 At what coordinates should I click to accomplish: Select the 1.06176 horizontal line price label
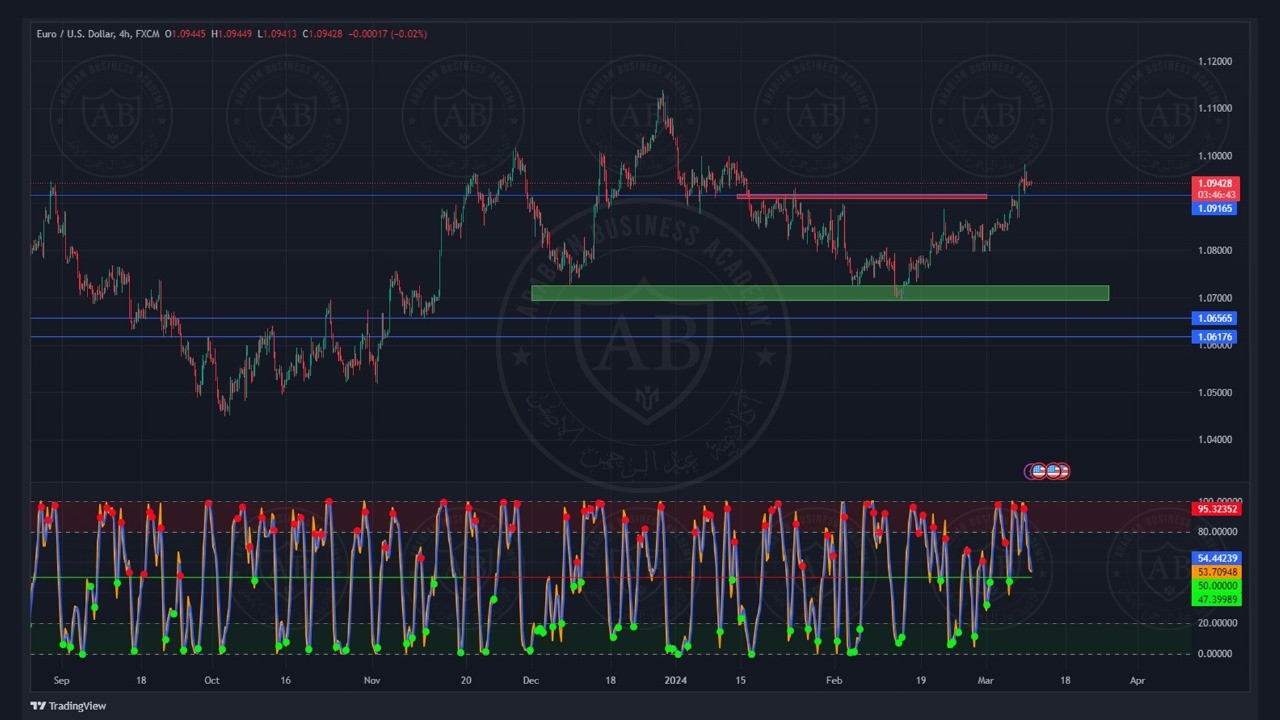[1215, 337]
